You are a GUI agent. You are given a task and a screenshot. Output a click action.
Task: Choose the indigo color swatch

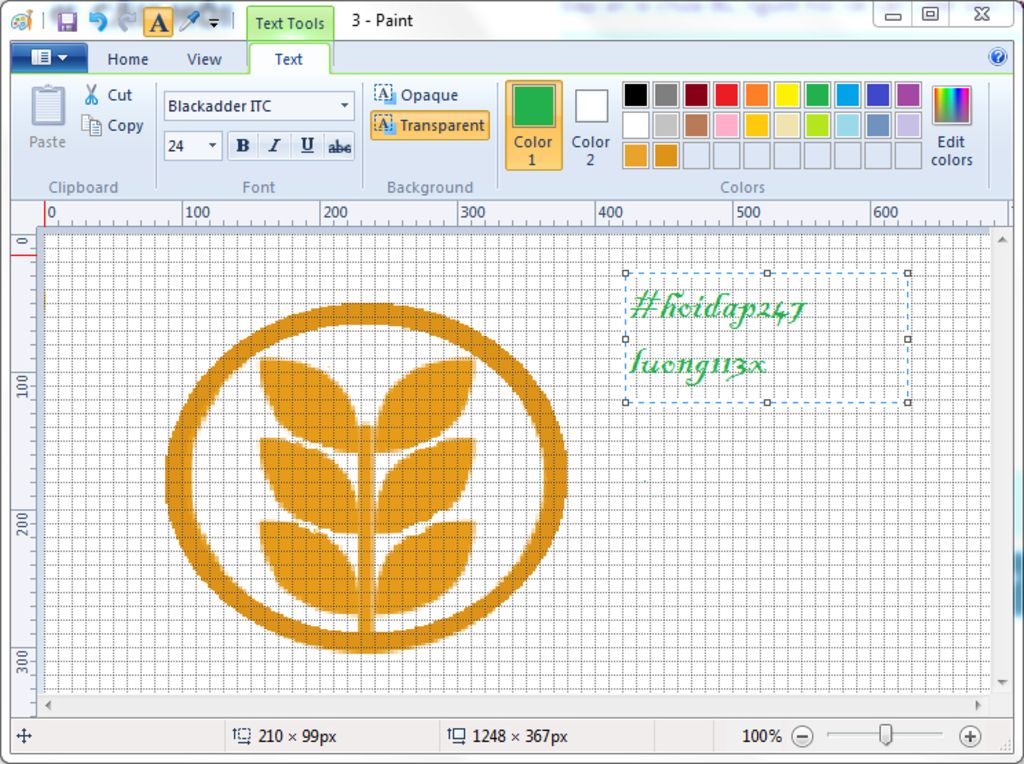[x=878, y=95]
